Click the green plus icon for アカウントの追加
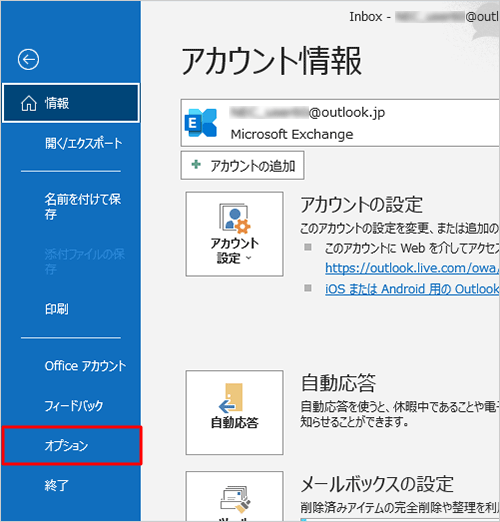 pos(196,164)
